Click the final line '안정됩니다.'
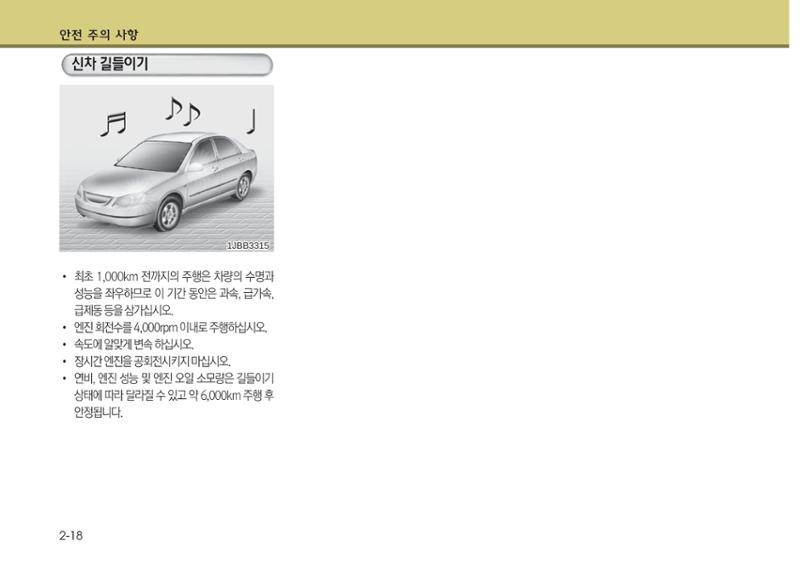This screenshot has height=570, width=800. tap(98, 412)
